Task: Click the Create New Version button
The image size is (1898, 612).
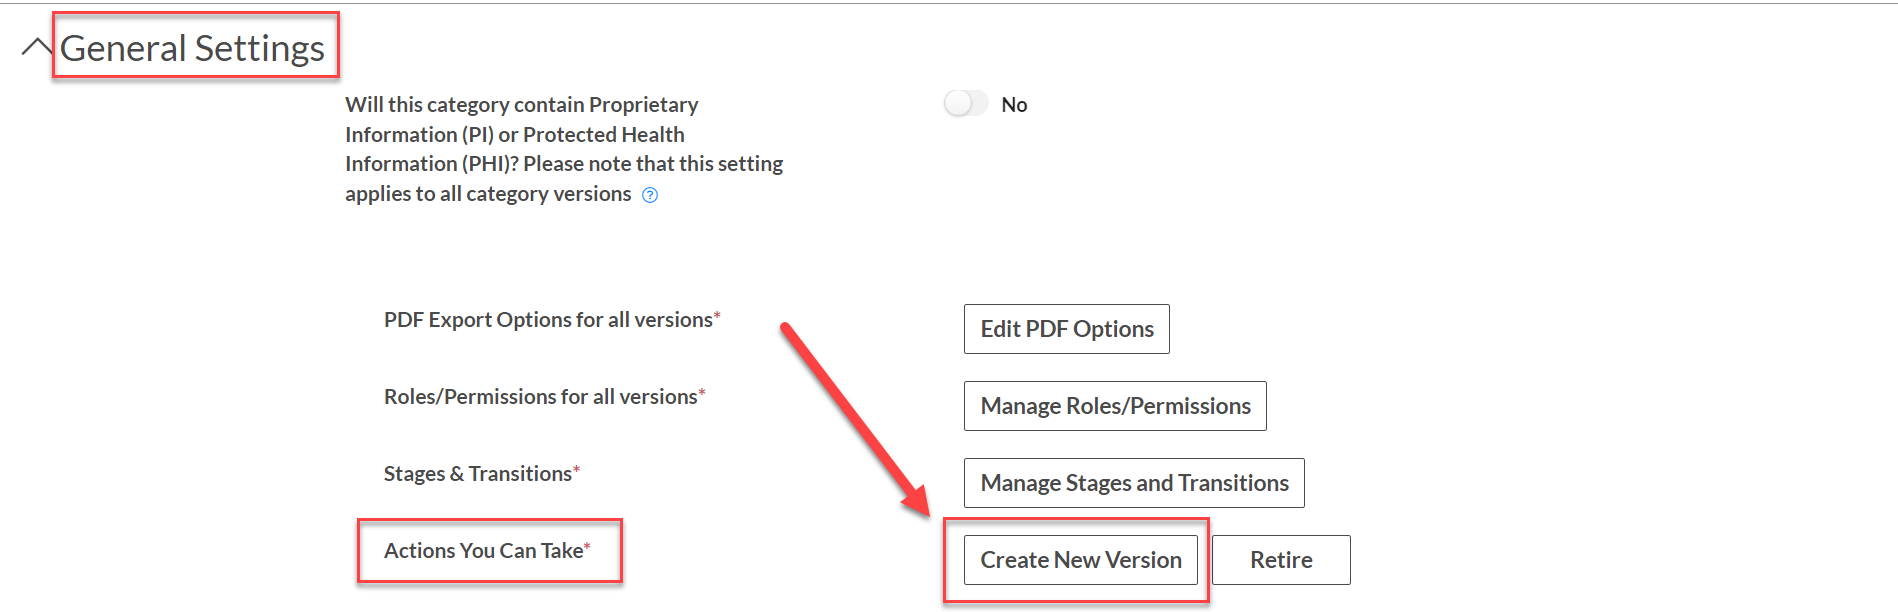Action: click(1081, 560)
